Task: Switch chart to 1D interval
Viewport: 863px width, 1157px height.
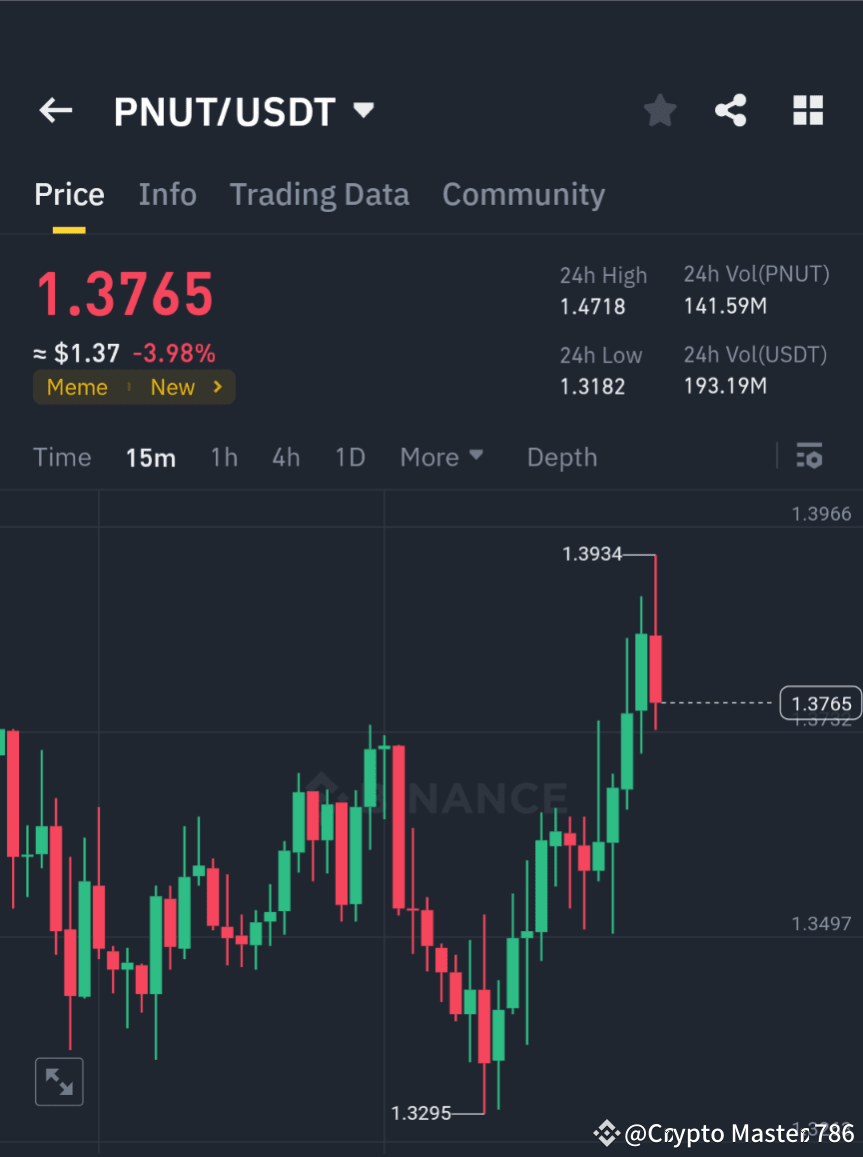Action: point(350,457)
